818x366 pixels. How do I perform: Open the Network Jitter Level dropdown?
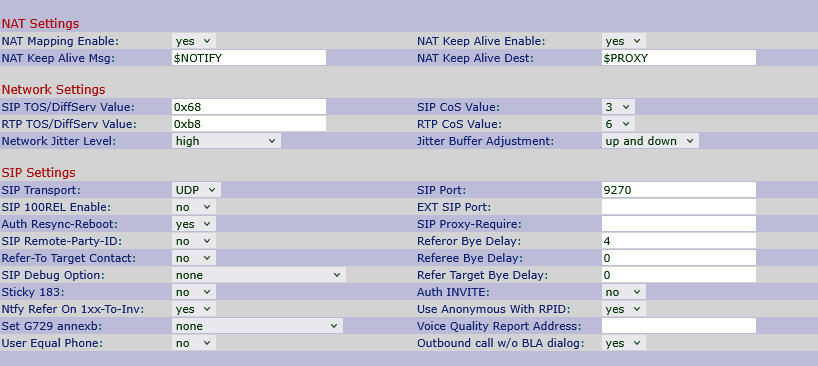(x=226, y=141)
